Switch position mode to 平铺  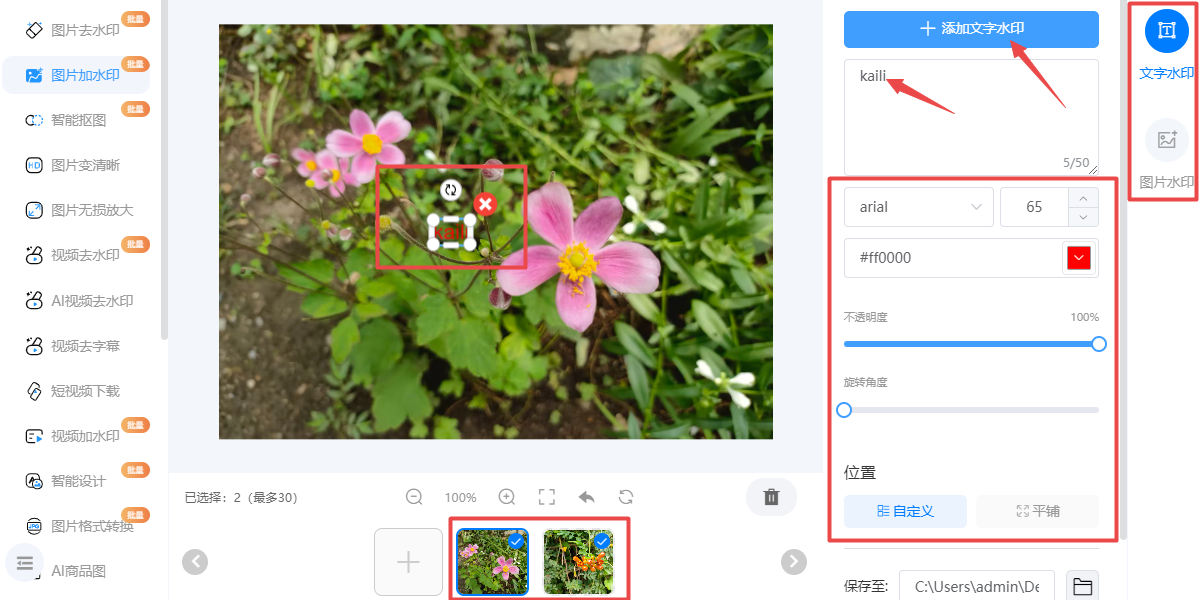[1037, 511]
